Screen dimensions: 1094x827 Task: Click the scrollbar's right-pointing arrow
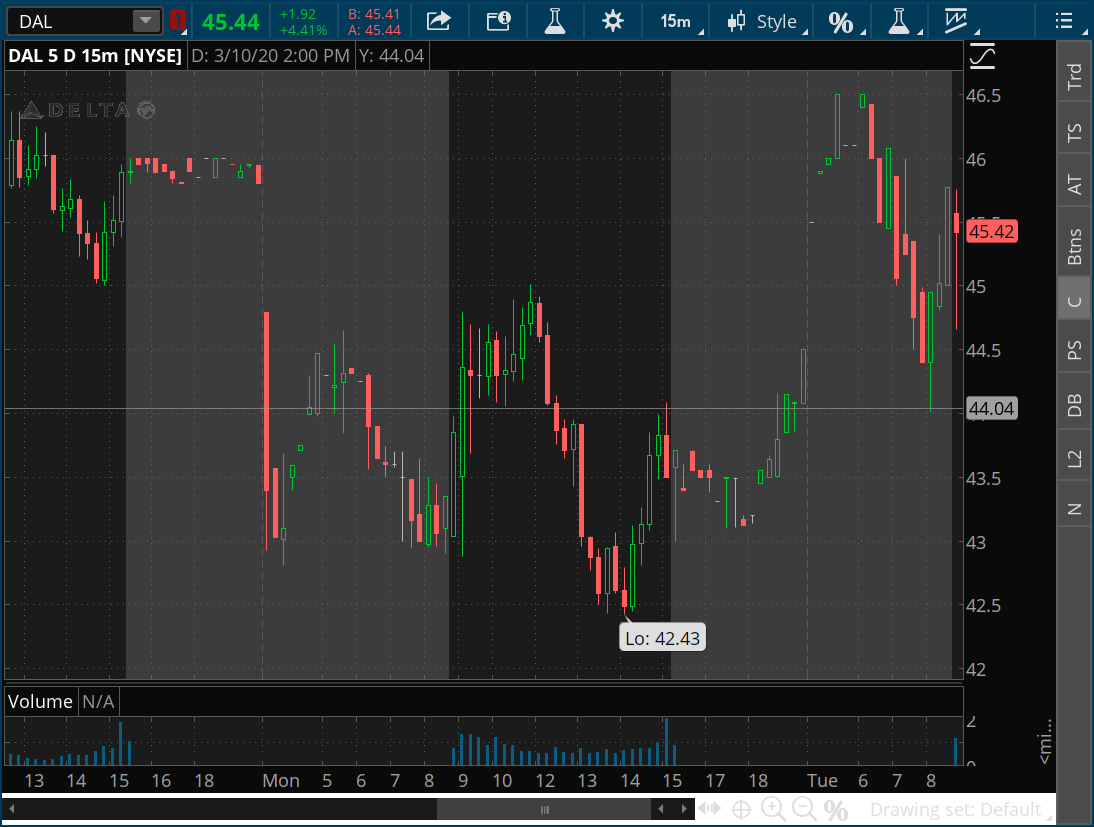point(684,809)
